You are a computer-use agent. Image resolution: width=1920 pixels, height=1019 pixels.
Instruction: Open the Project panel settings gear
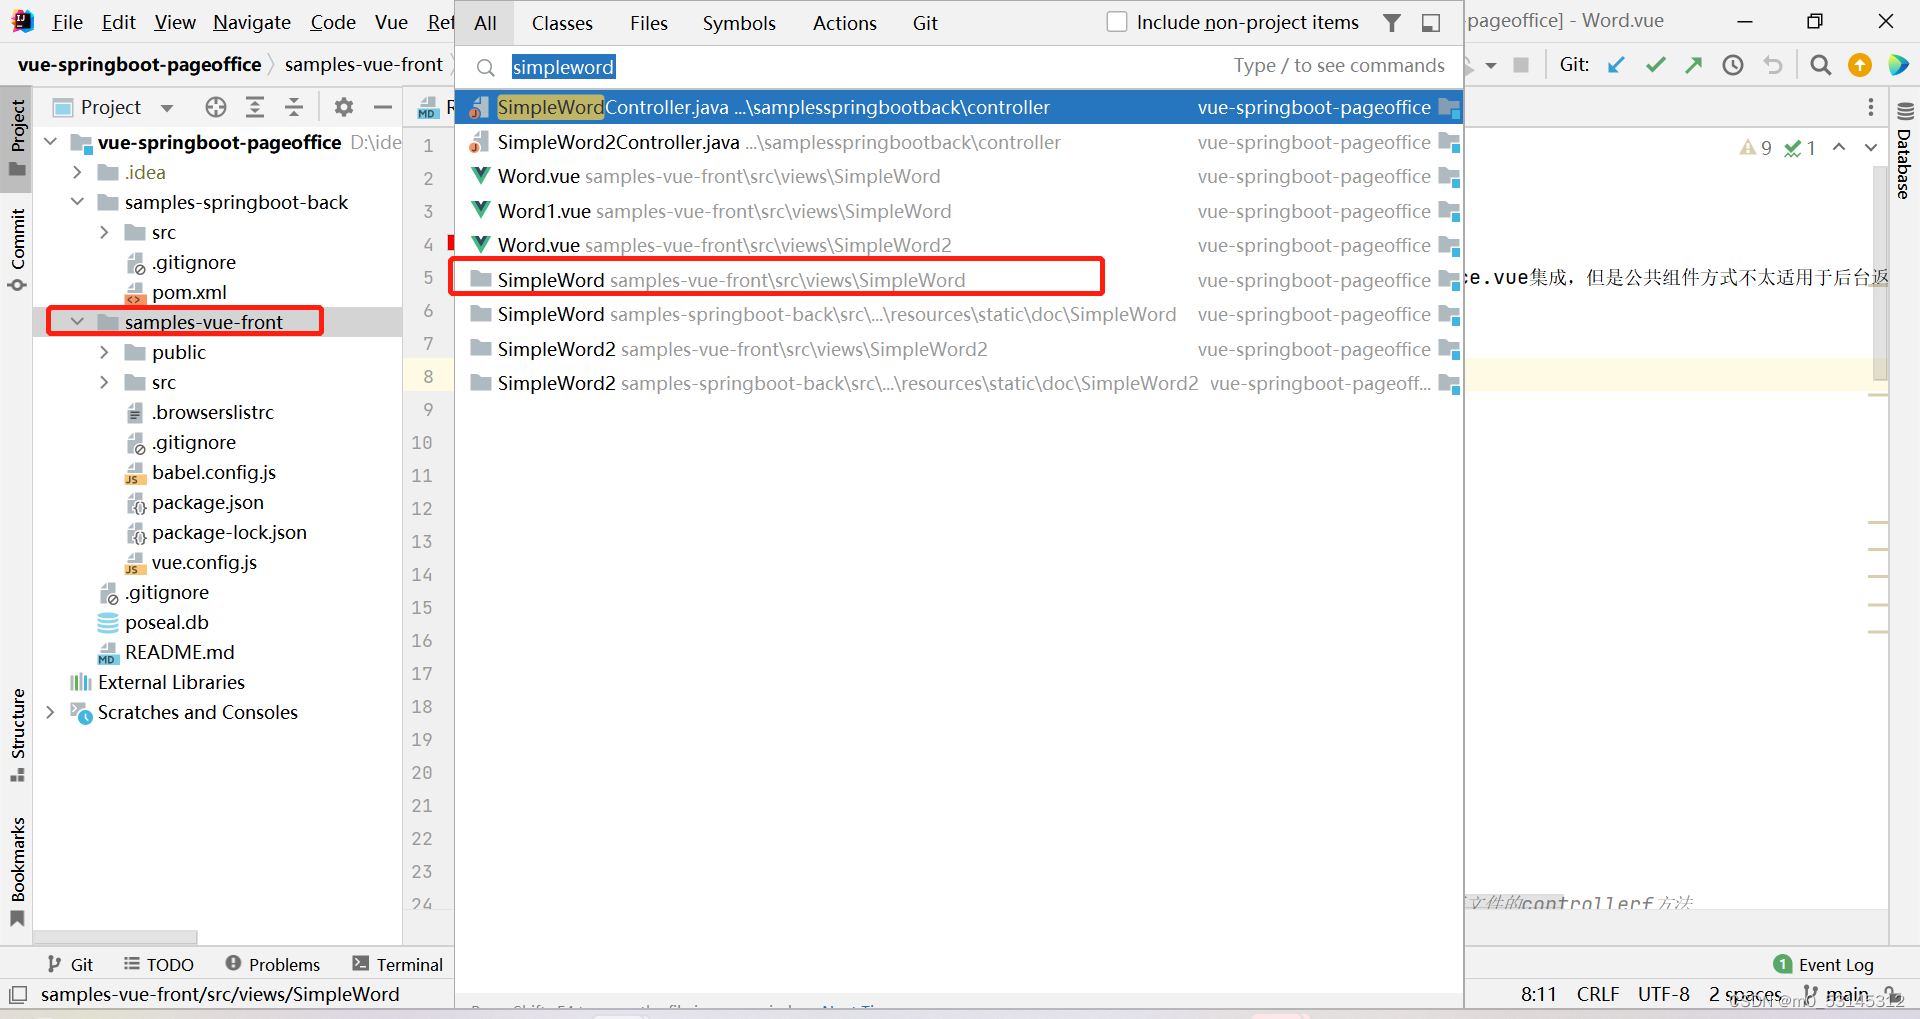point(344,107)
